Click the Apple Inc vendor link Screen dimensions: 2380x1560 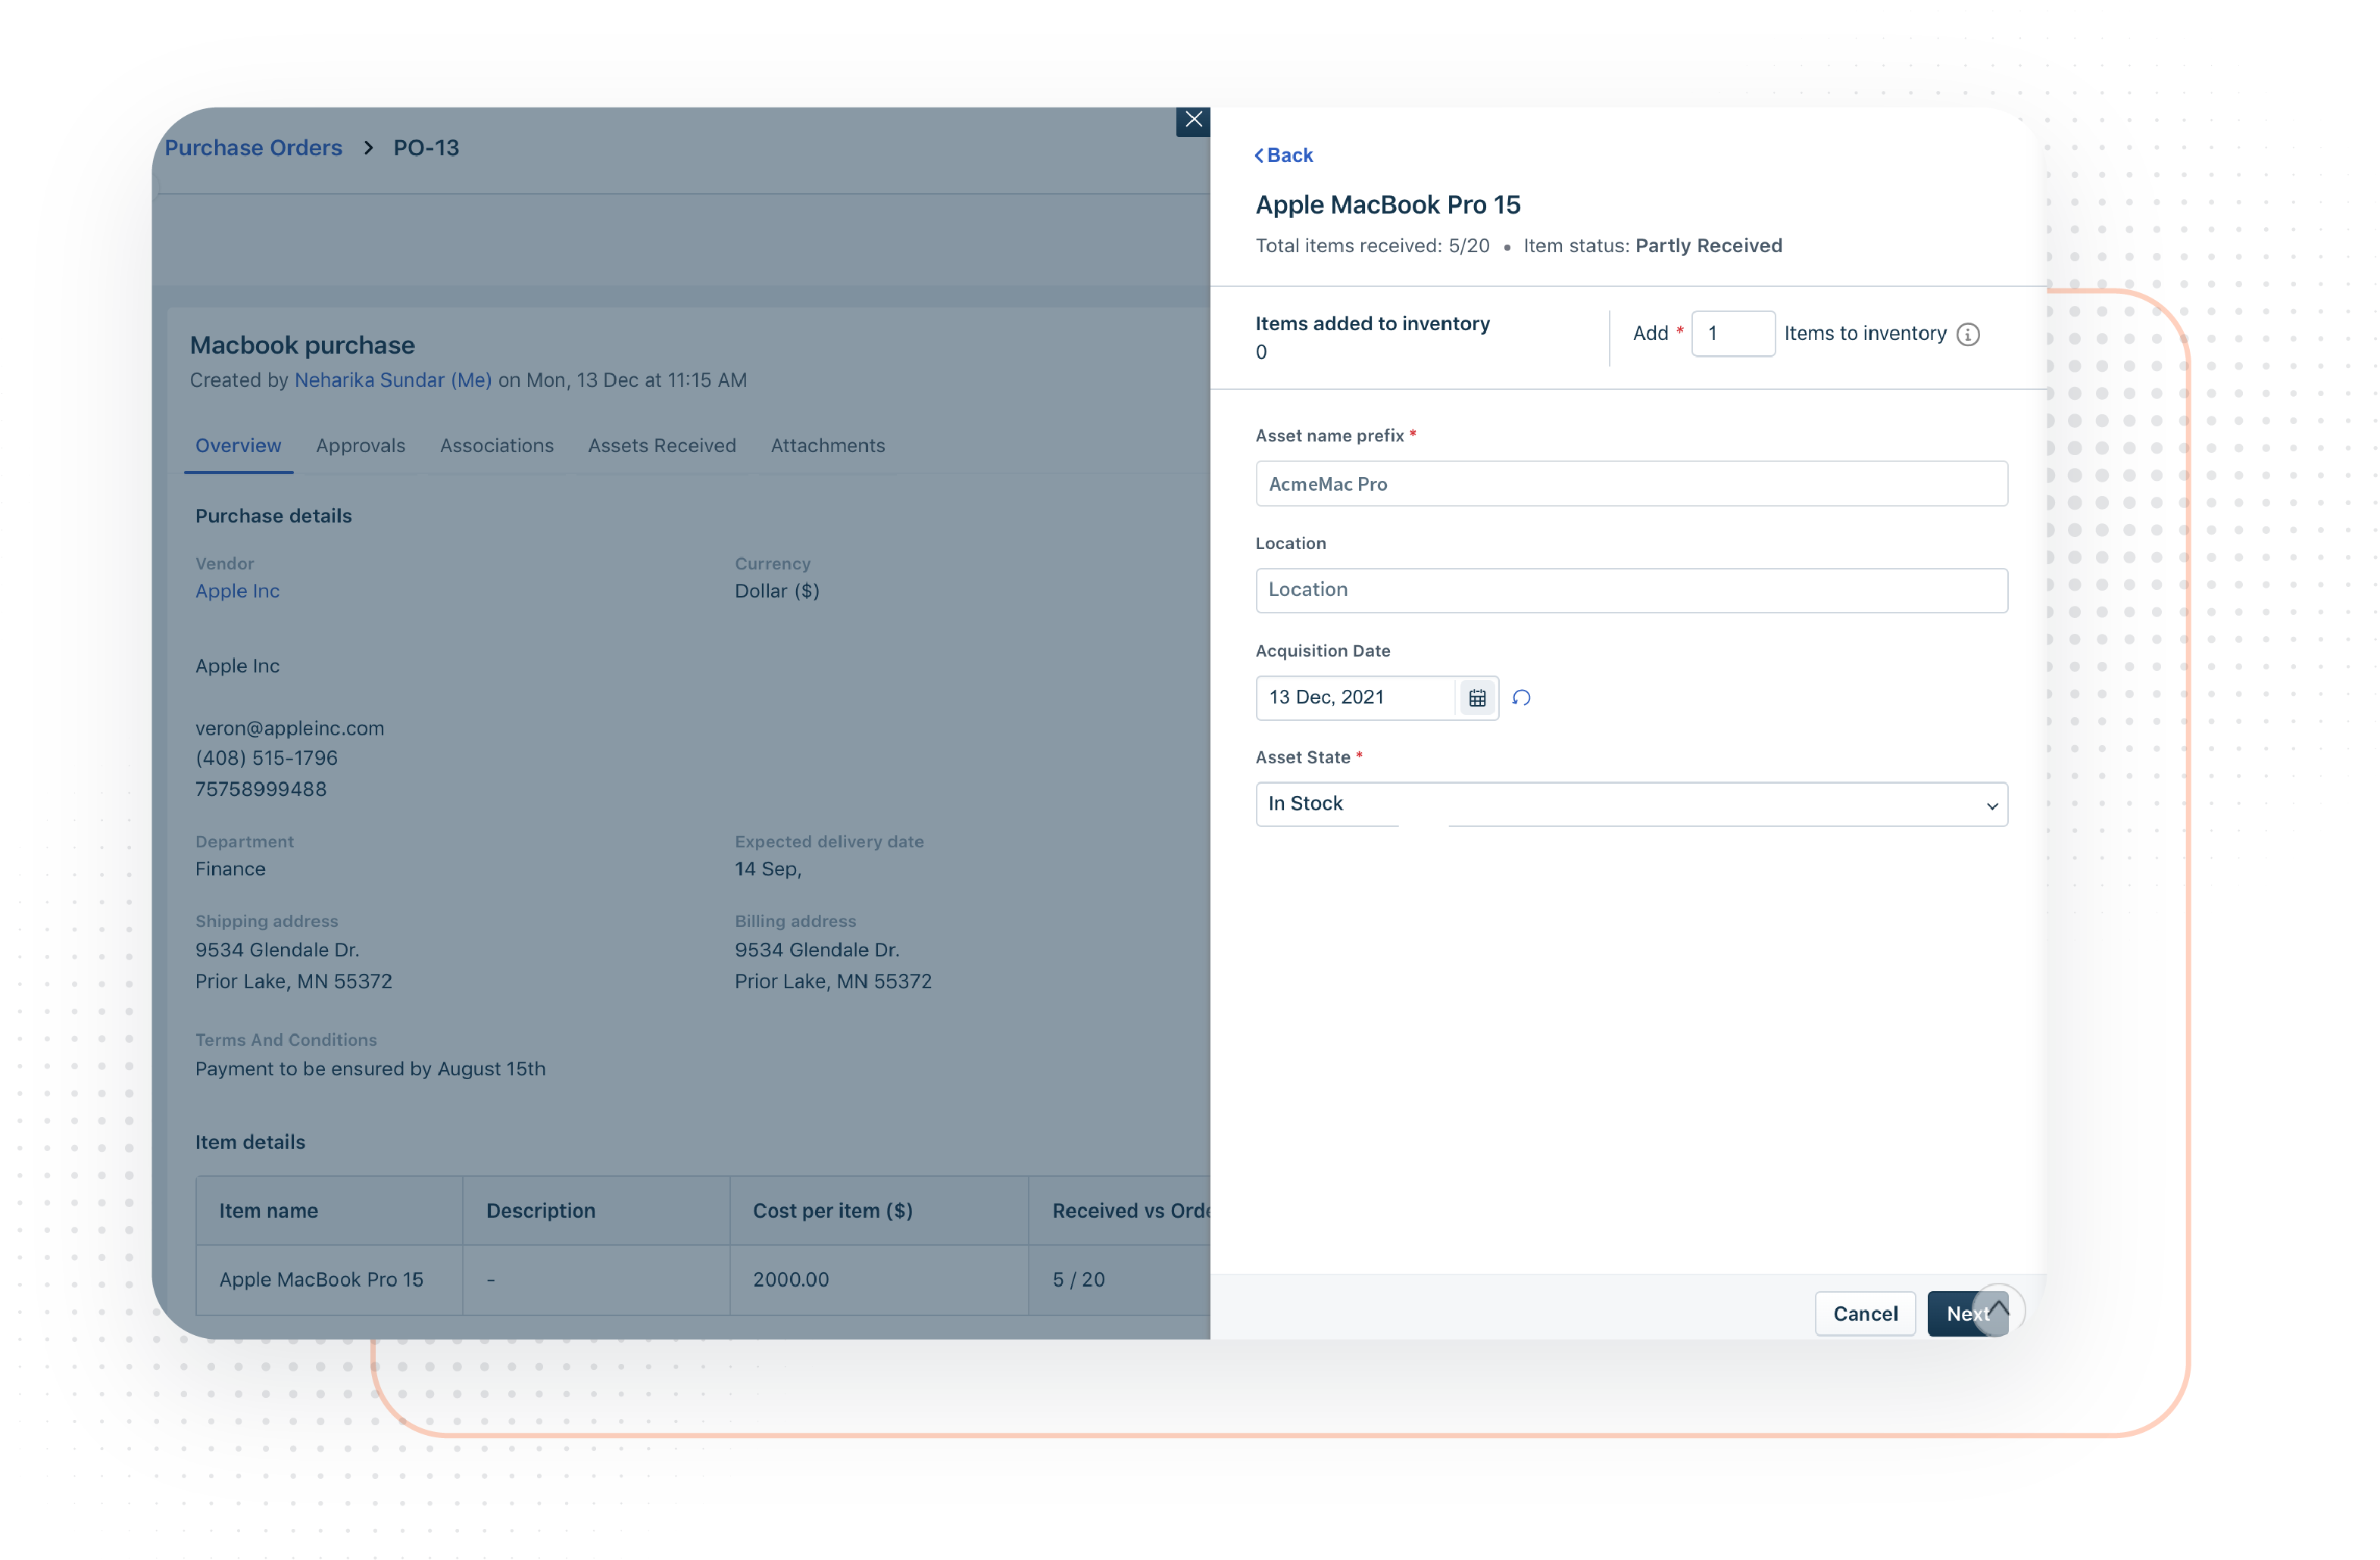tap(236, 590)
